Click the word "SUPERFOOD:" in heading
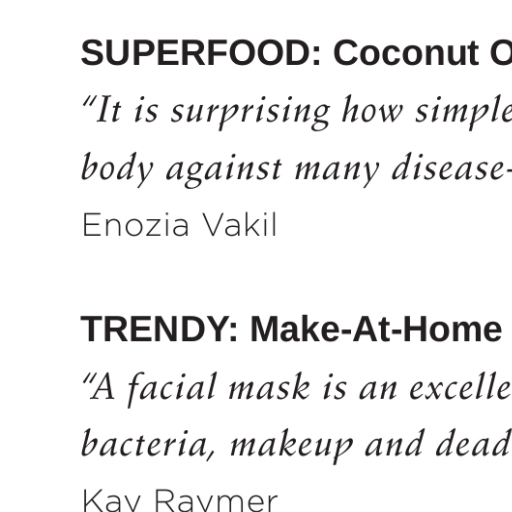Image resolution: width=512 pixels, height=512 pixels. [201, 53]
